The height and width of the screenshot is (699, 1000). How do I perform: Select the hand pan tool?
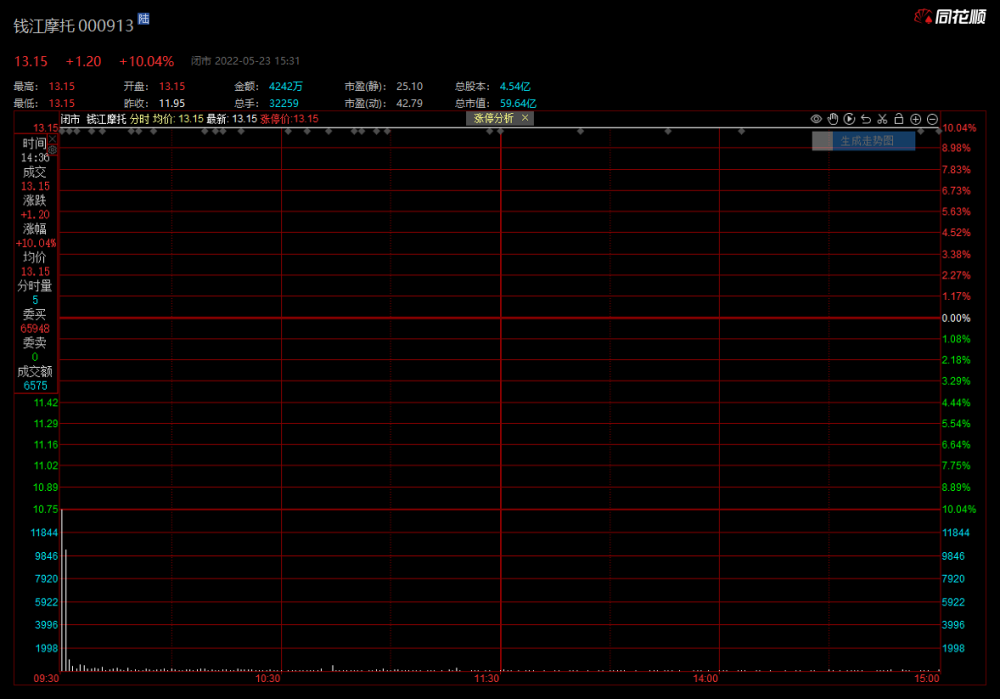point(832,119)
